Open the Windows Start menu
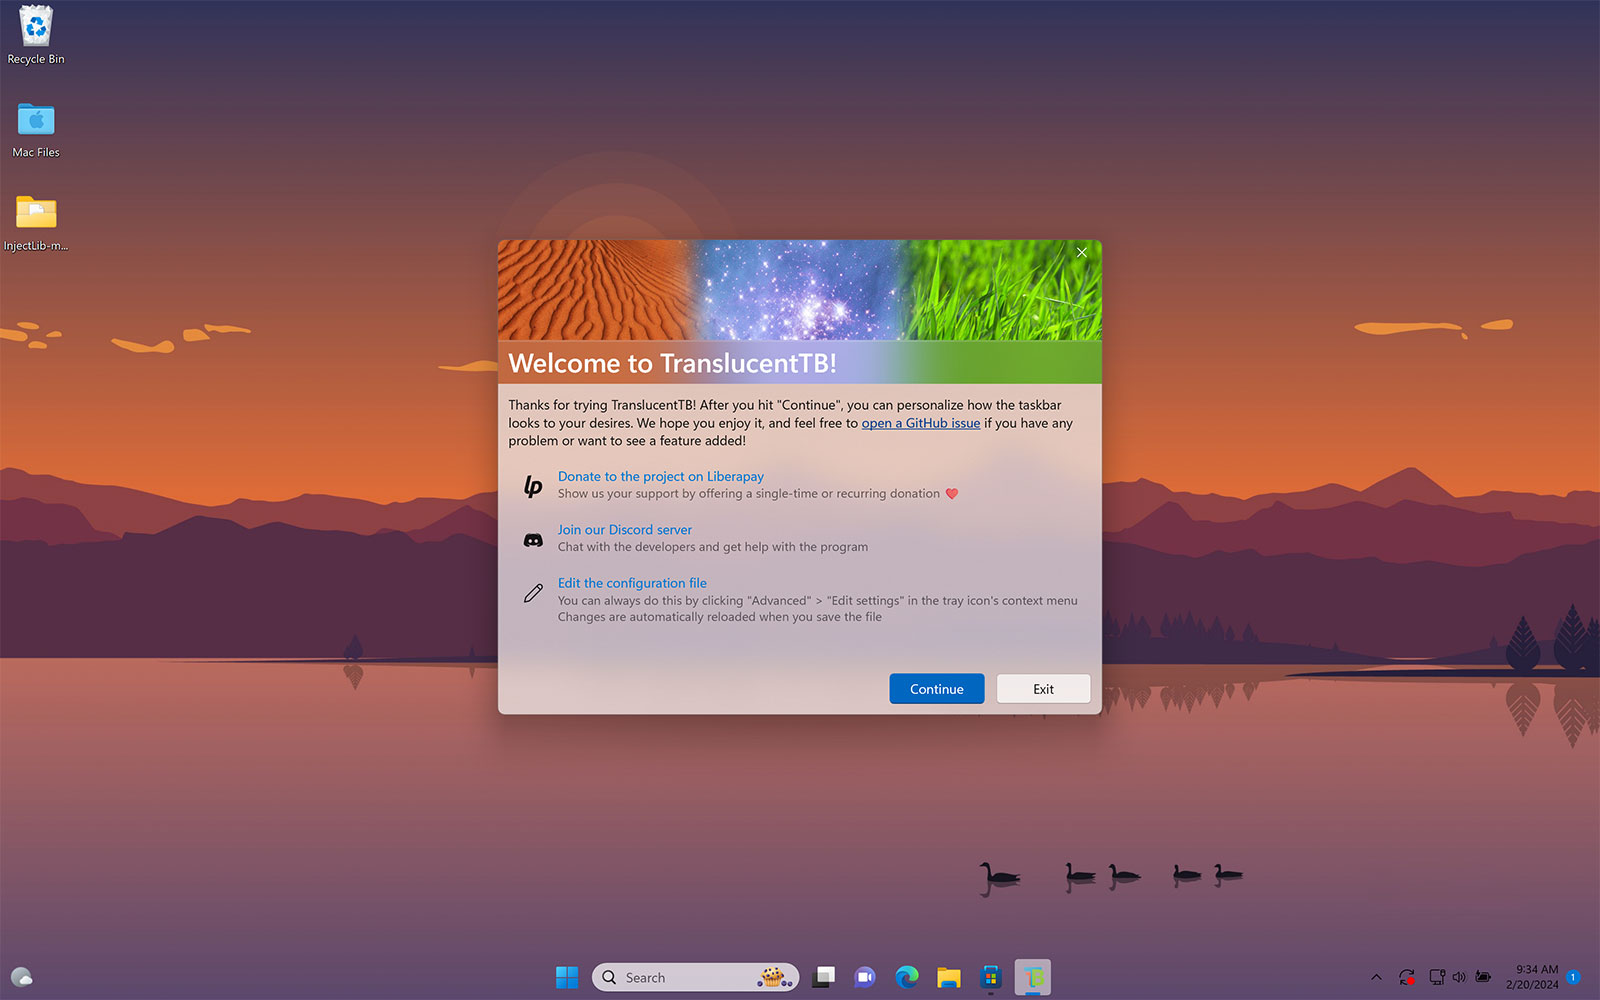Image resolution: width=1600 pixels, height=1000 pixels. (x=567, y=977)
